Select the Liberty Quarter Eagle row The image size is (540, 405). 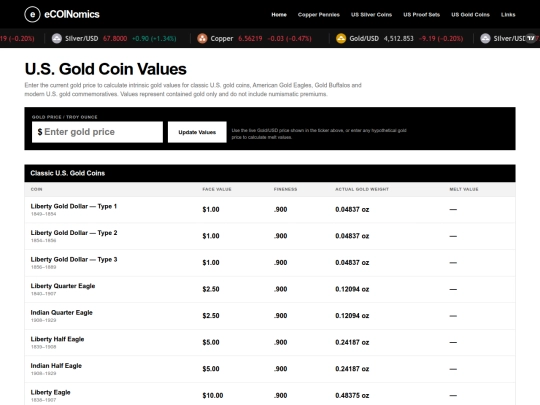click(270, 289)
